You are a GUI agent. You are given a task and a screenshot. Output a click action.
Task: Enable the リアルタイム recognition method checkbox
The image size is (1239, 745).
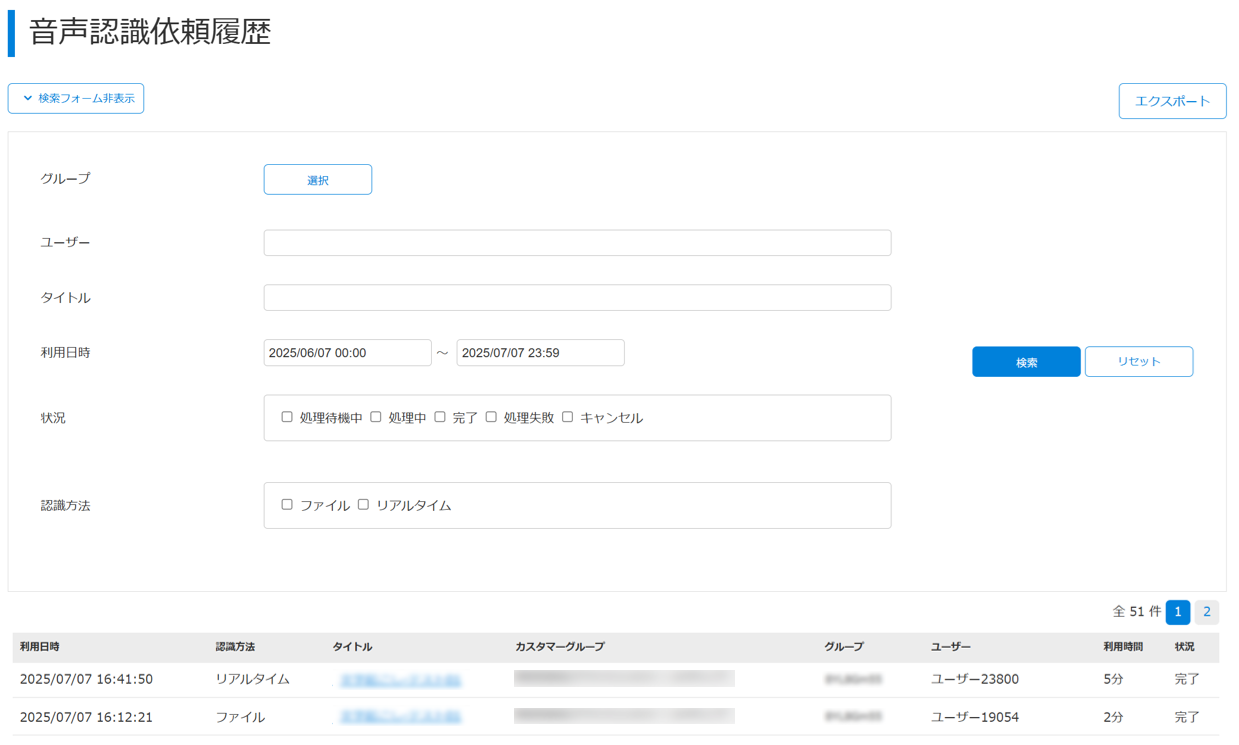(x=363, y=505)
